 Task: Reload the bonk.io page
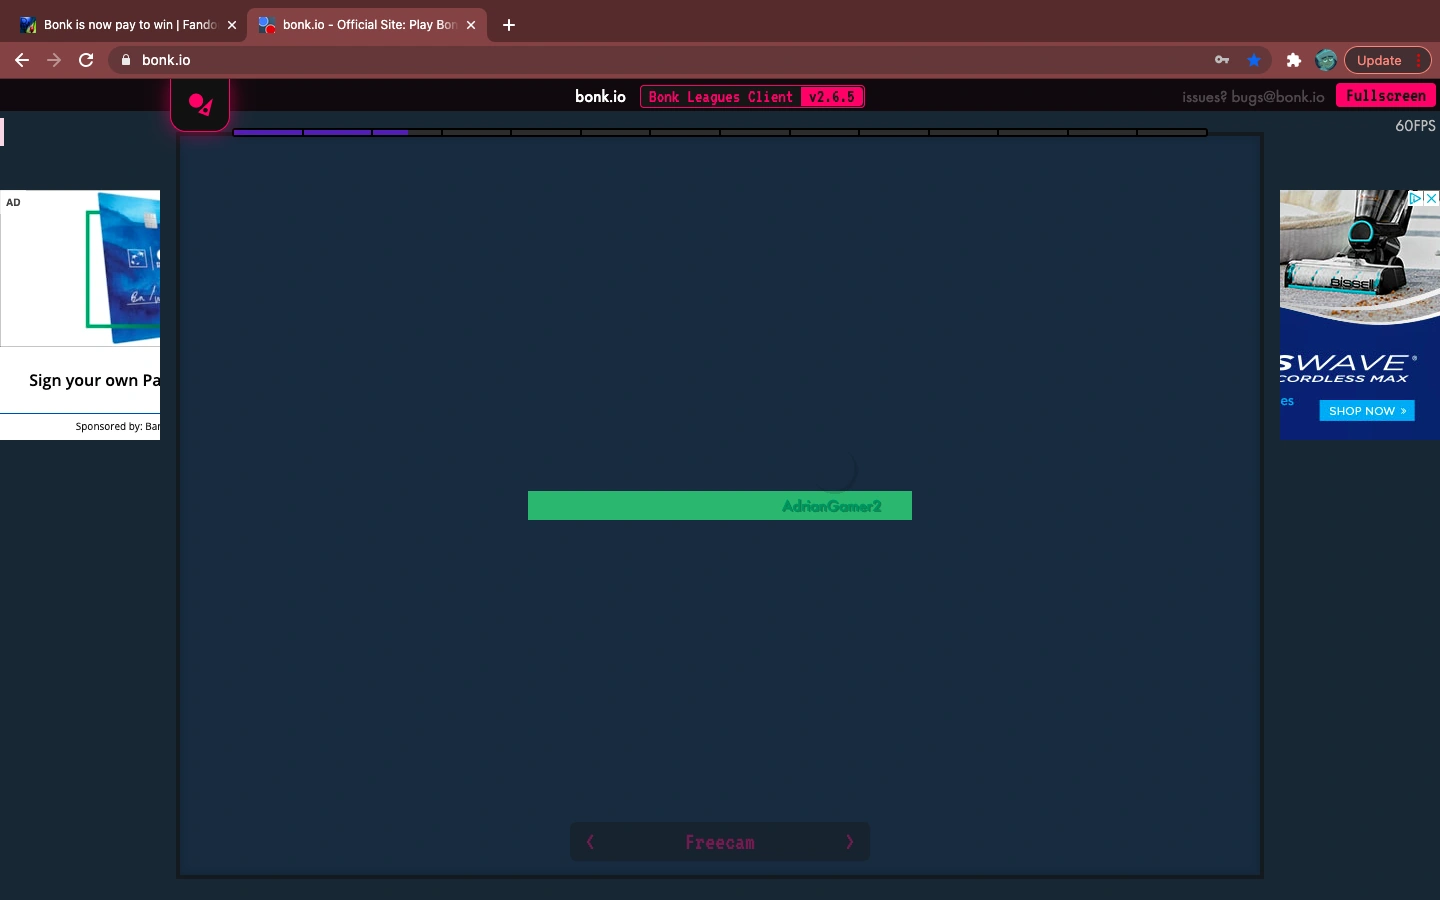coord(86,60)
